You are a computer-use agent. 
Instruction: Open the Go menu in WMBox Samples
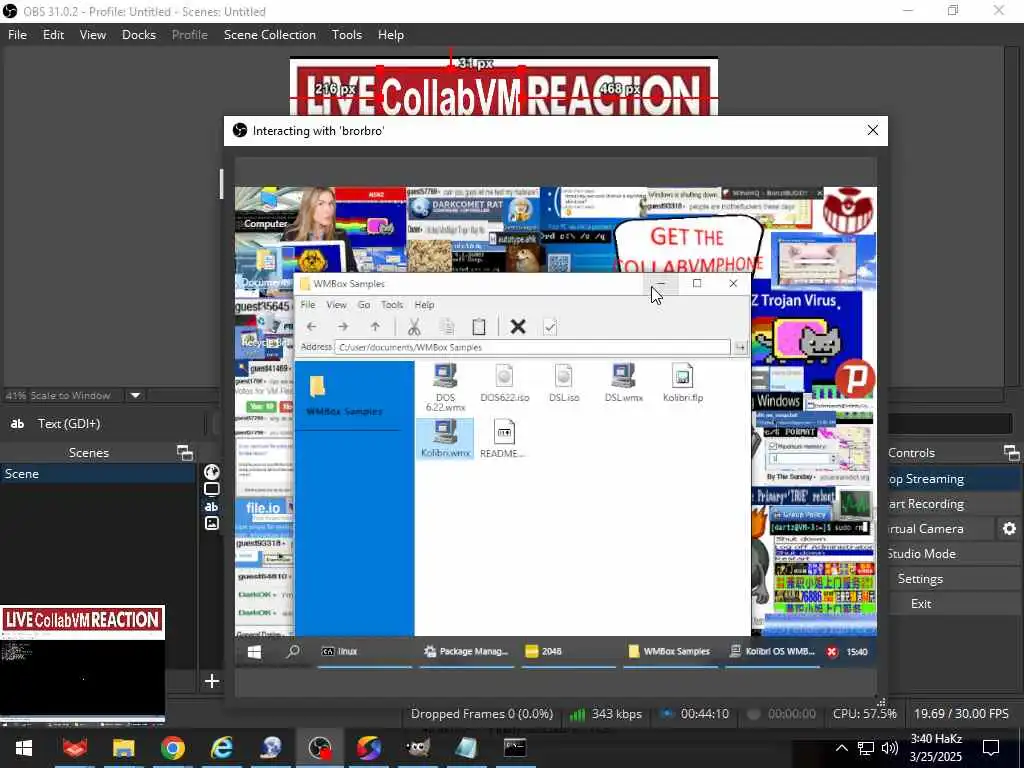364,305
